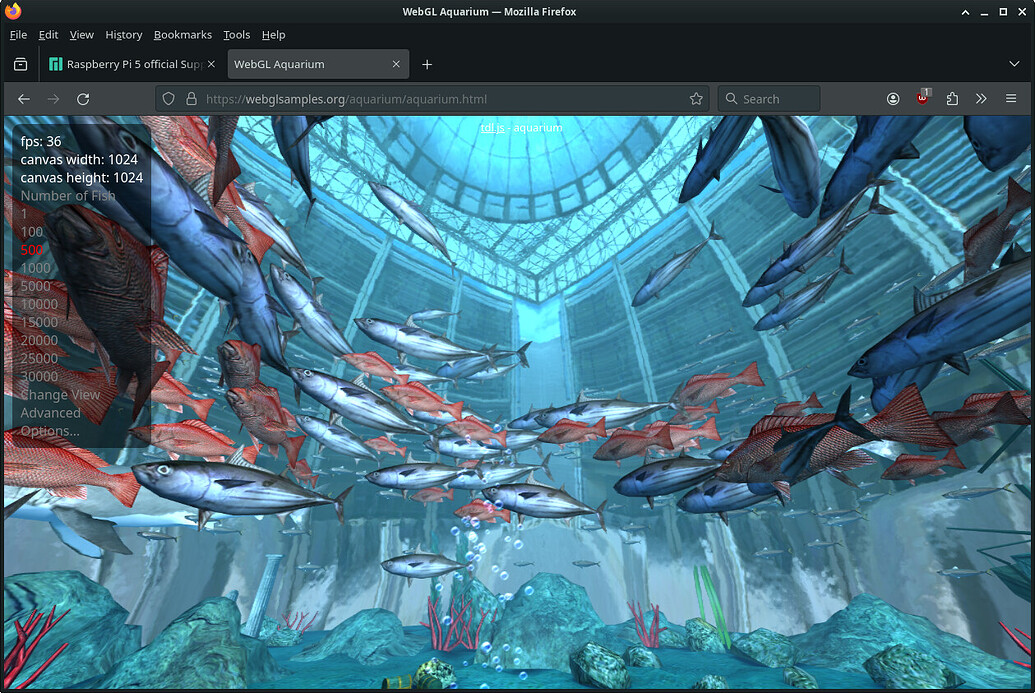Set fish count to 100

32,232
